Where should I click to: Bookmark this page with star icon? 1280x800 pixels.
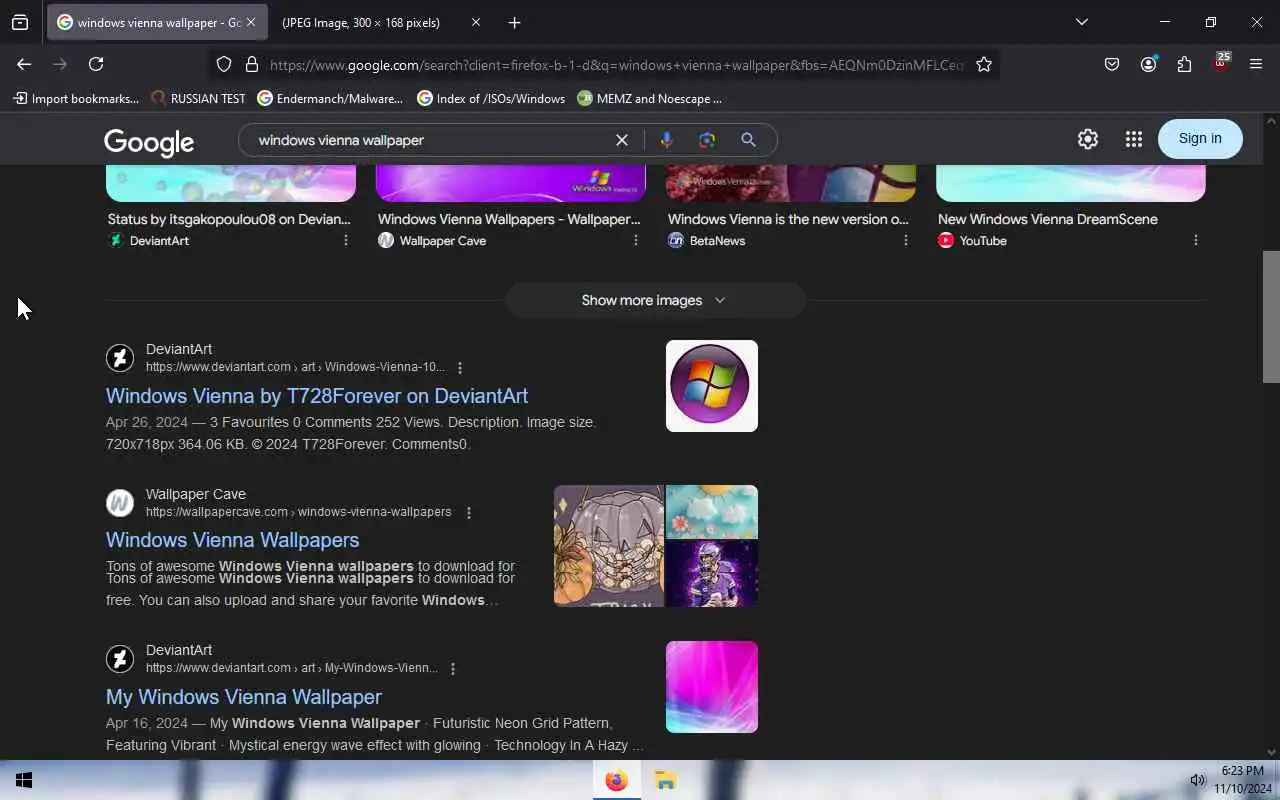pyautogui.click(x=984, y=64)
